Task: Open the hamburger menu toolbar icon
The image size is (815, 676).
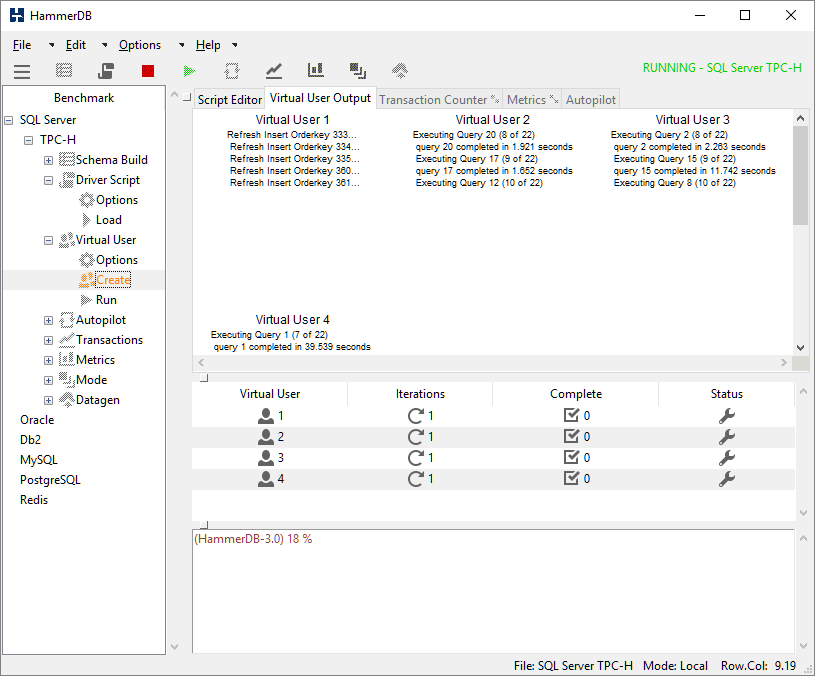Action: pyautogui.click(x=22, y=71)
